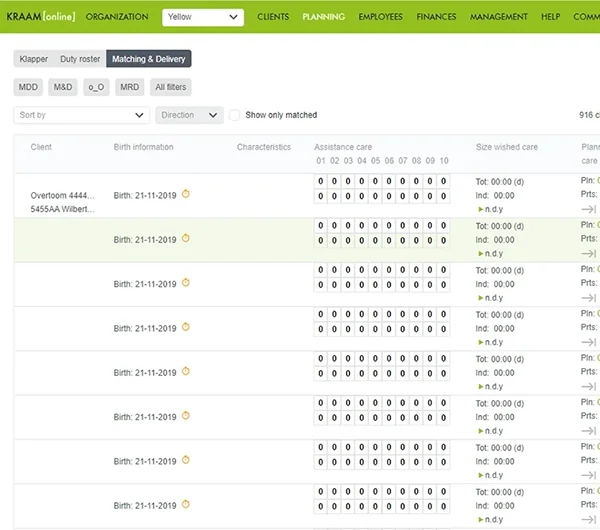
Task: Click the arrow-to-bar icon in the first row
Action: 589,209
